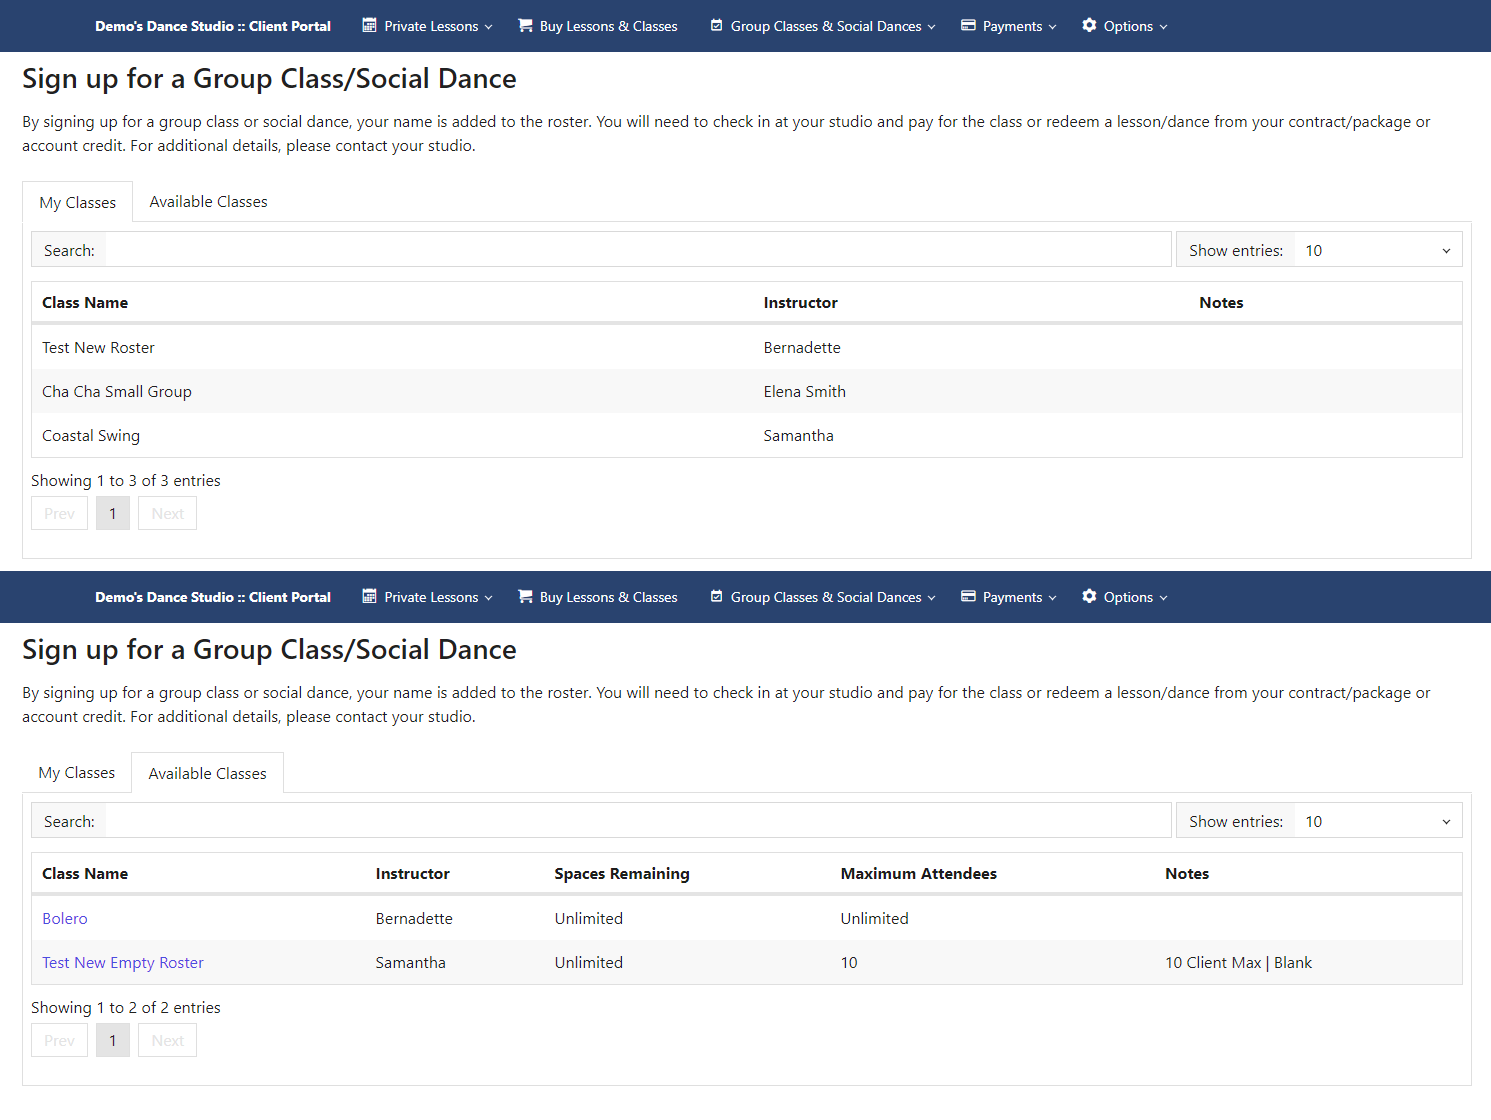The width and height of the screenshot is (1491, 1120).
Task: Click Payments credit card icon in top navbar
Action: (968, 25)
